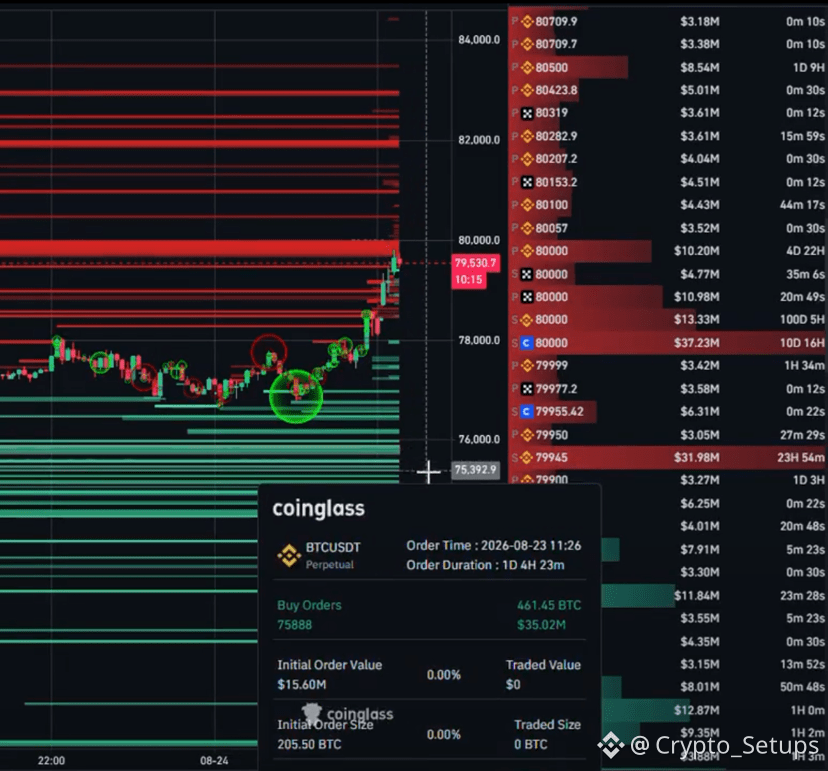Click the OKX icon next to 79977.2
828x771 pixels.
click(527, 389)
